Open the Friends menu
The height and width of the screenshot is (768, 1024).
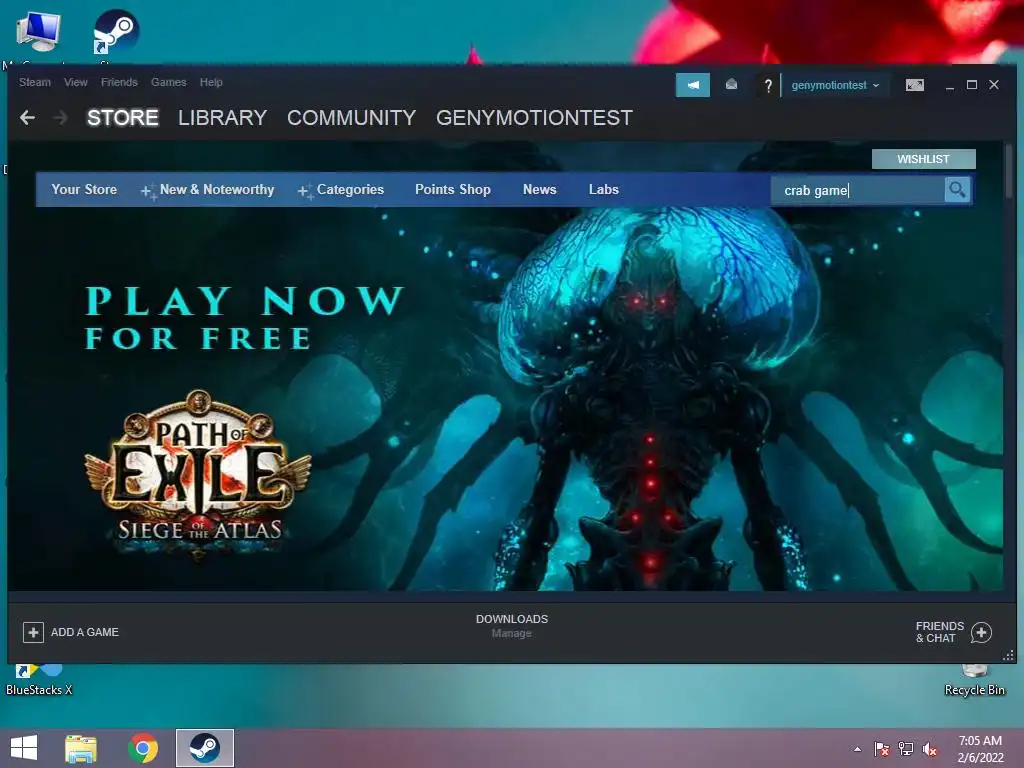[x=119, y=82]
